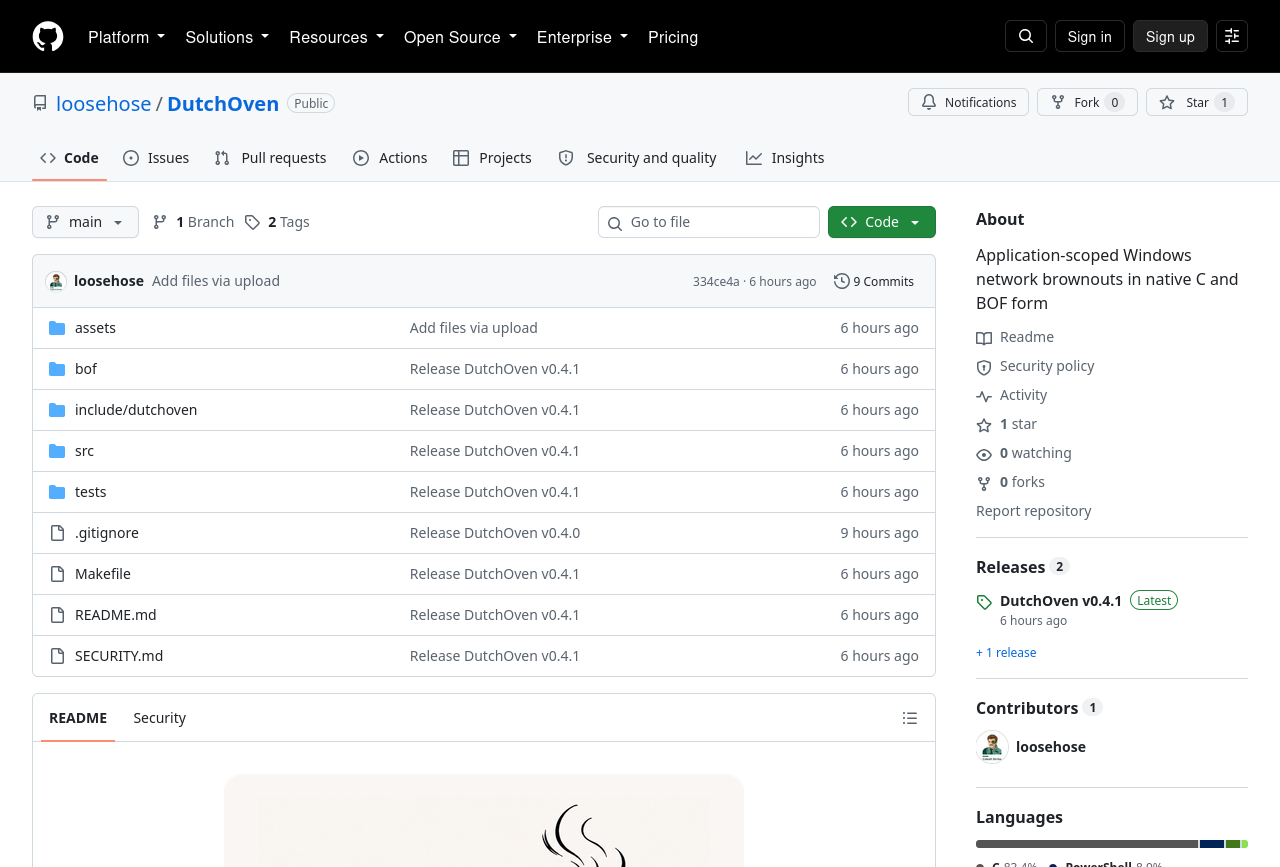Viewport: 1280px width, 867px height.
Task: Click the folder icon for tests
Action: tap(57, 492)
